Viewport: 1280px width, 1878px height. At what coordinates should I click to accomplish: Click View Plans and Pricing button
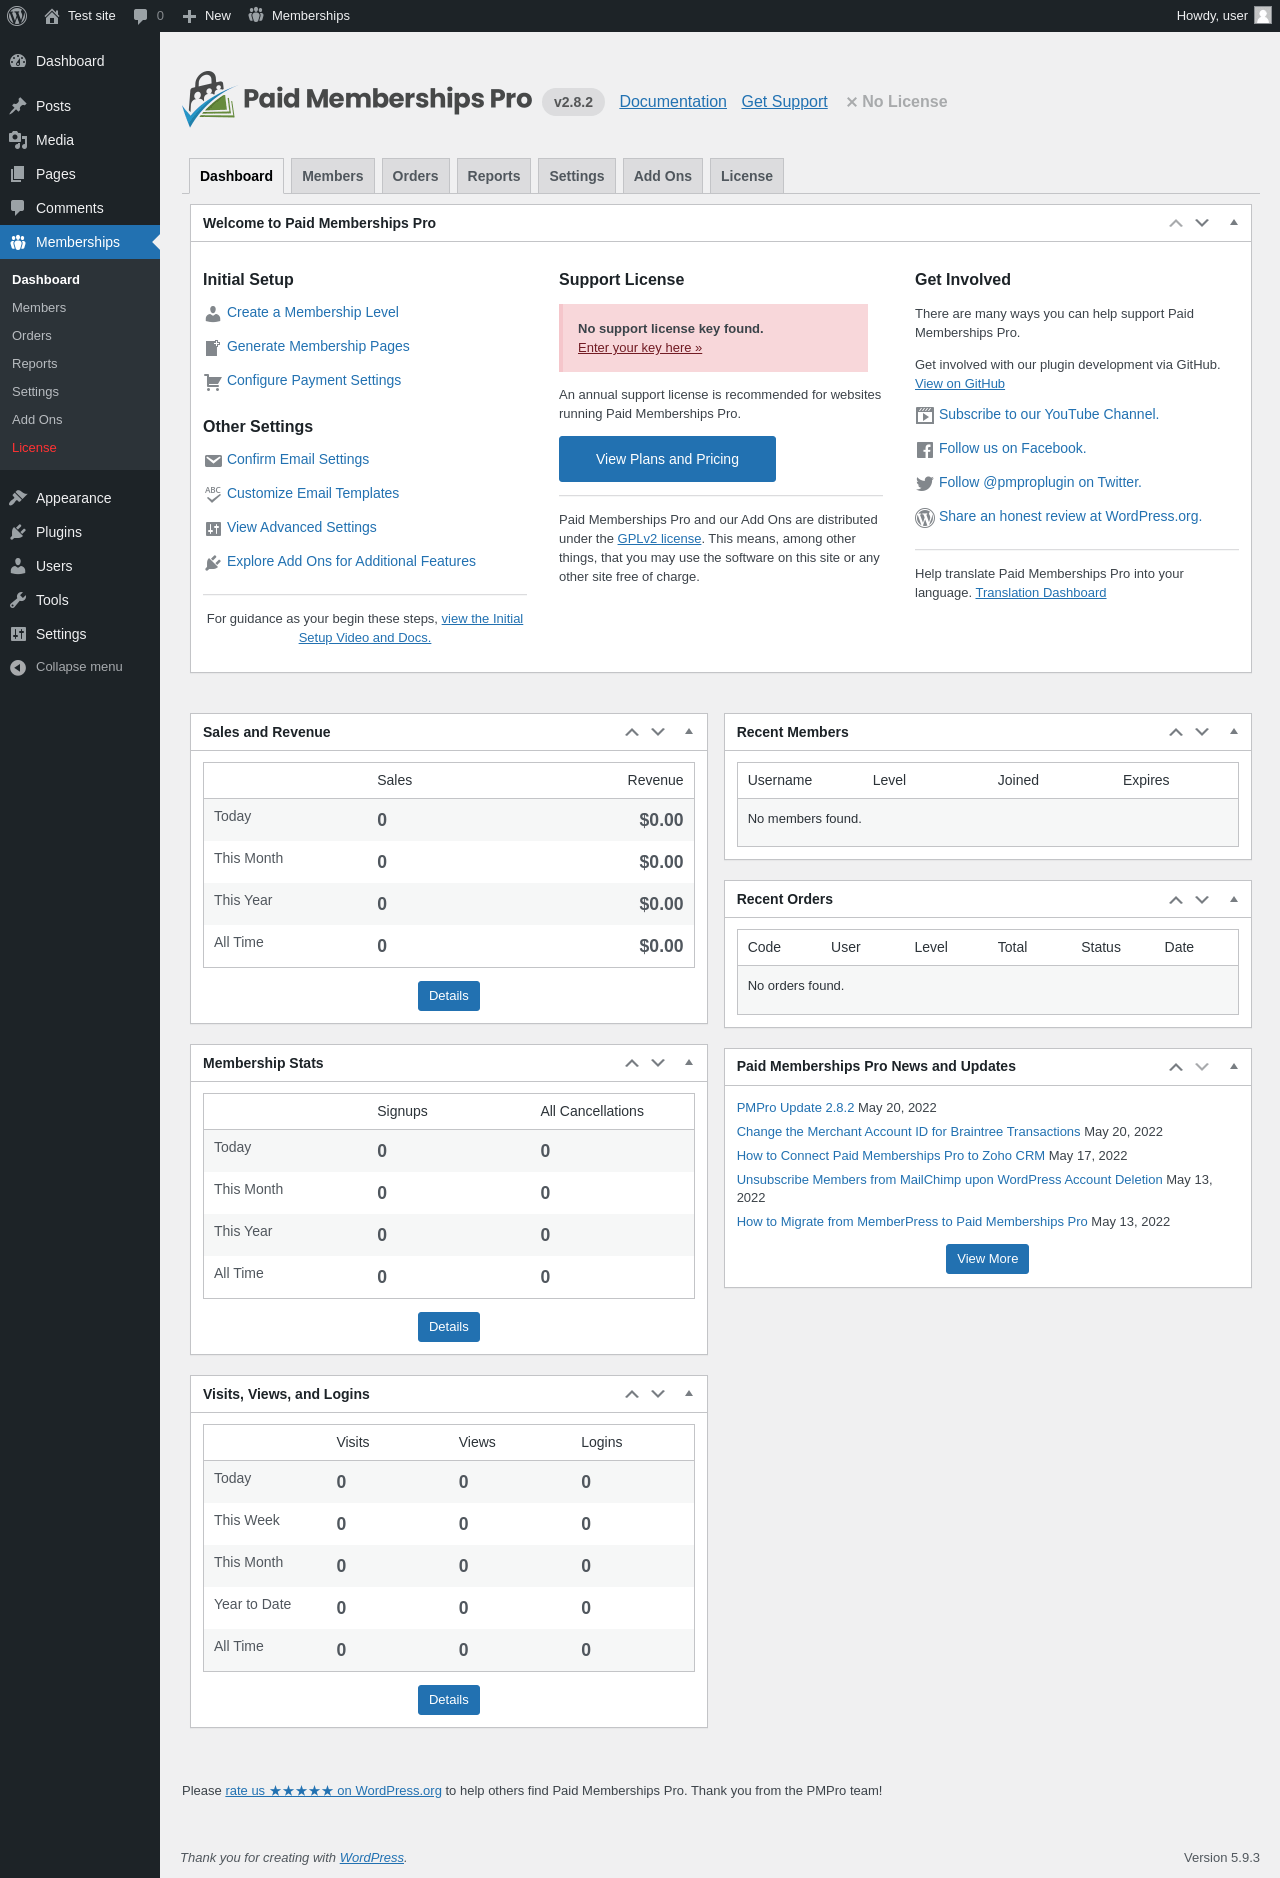(x=667, y=459)
